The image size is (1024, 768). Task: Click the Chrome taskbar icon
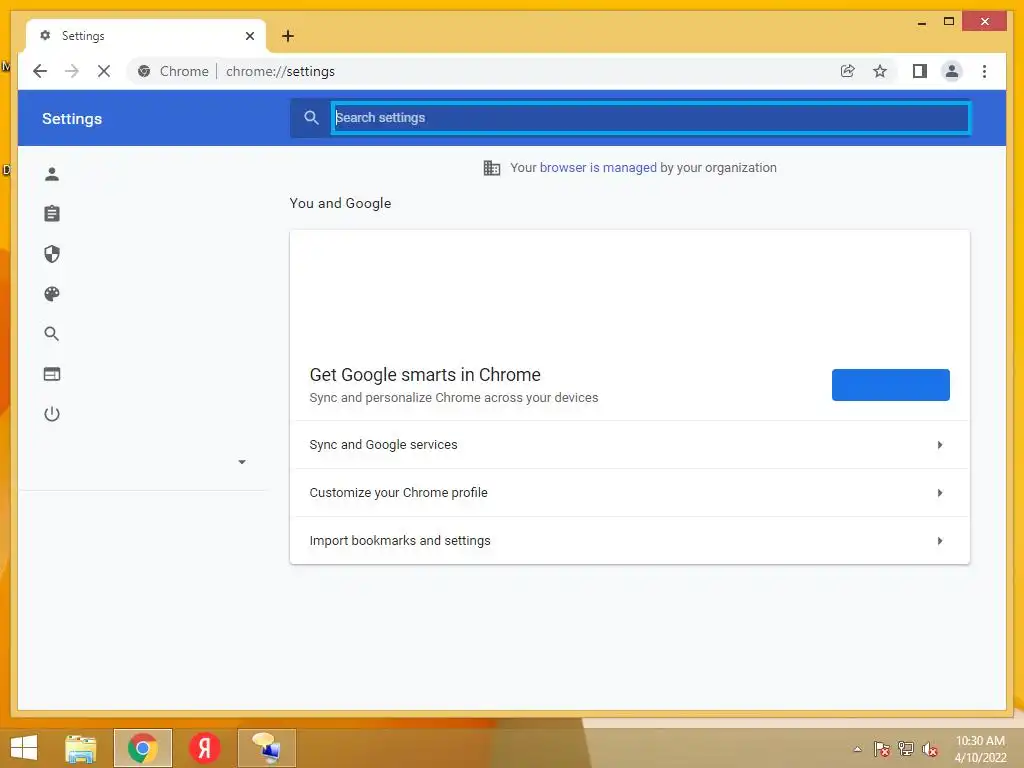tap(143, 748)
